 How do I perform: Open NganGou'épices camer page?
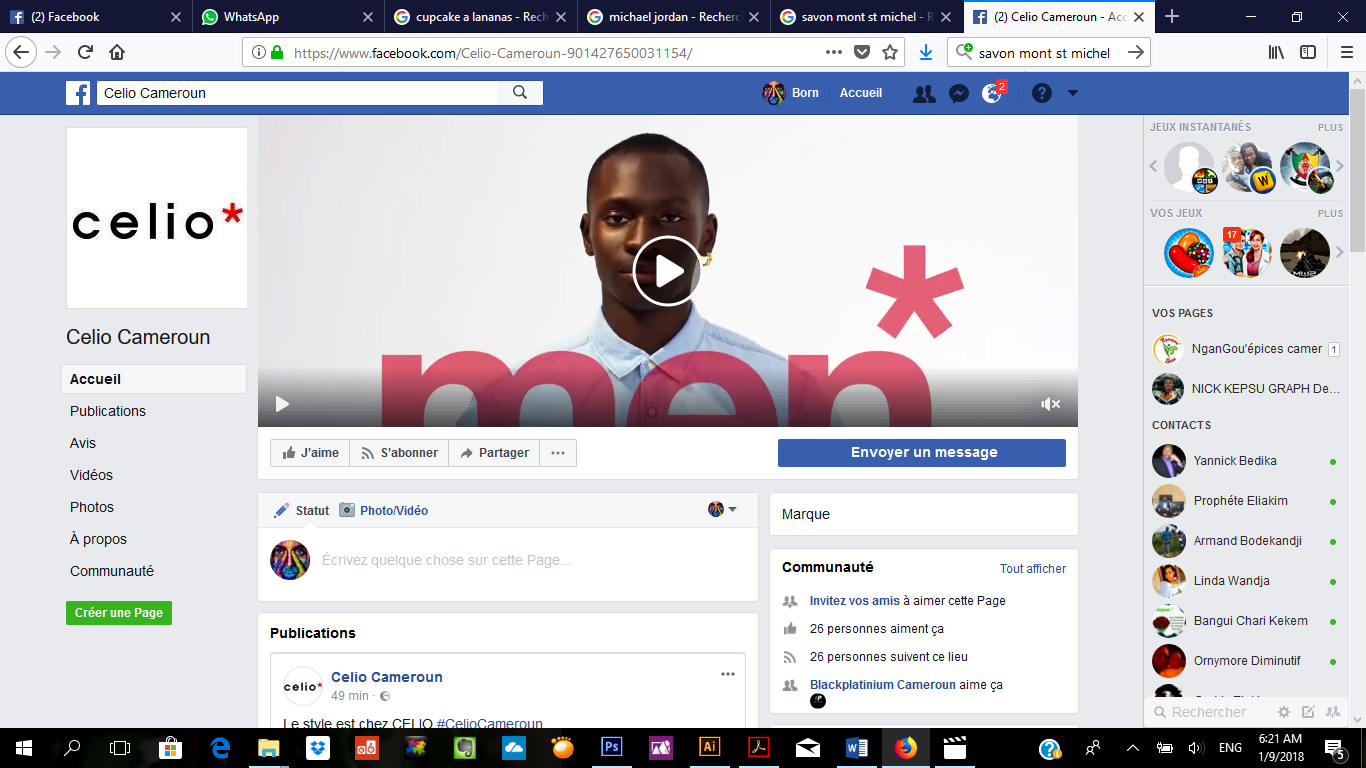[x=1247, y=349]
